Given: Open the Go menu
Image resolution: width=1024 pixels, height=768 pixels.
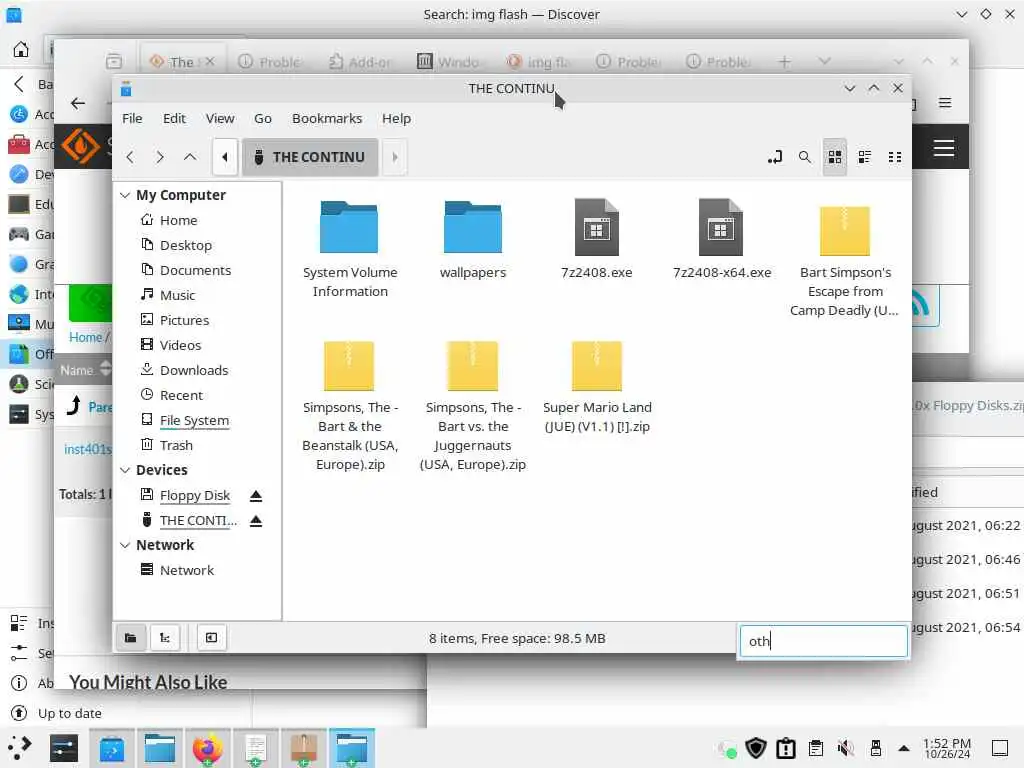Looking at the screenshot, I should (x=263, y=118).
